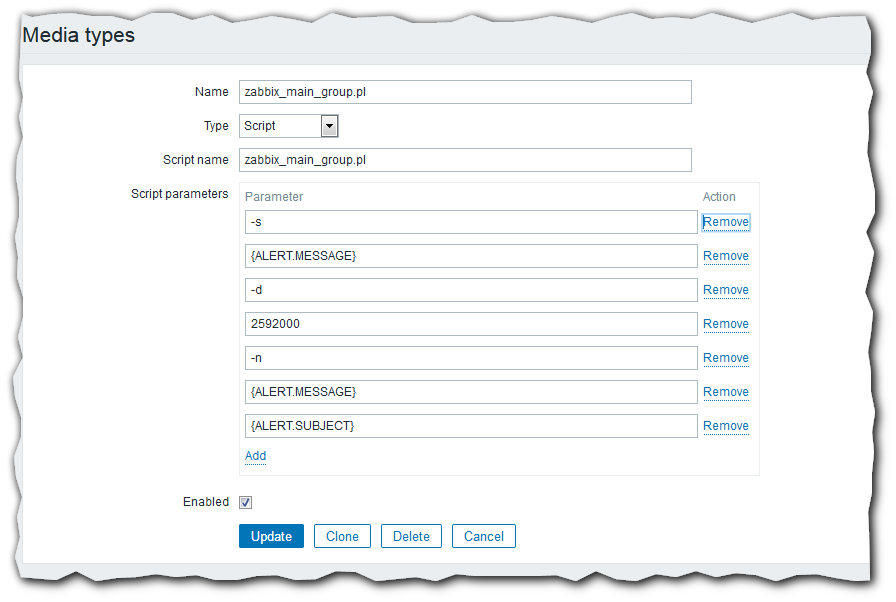Click the Script name input field
Image resolution: width=896 pixels, height=602 pixels.
point(465,160)
